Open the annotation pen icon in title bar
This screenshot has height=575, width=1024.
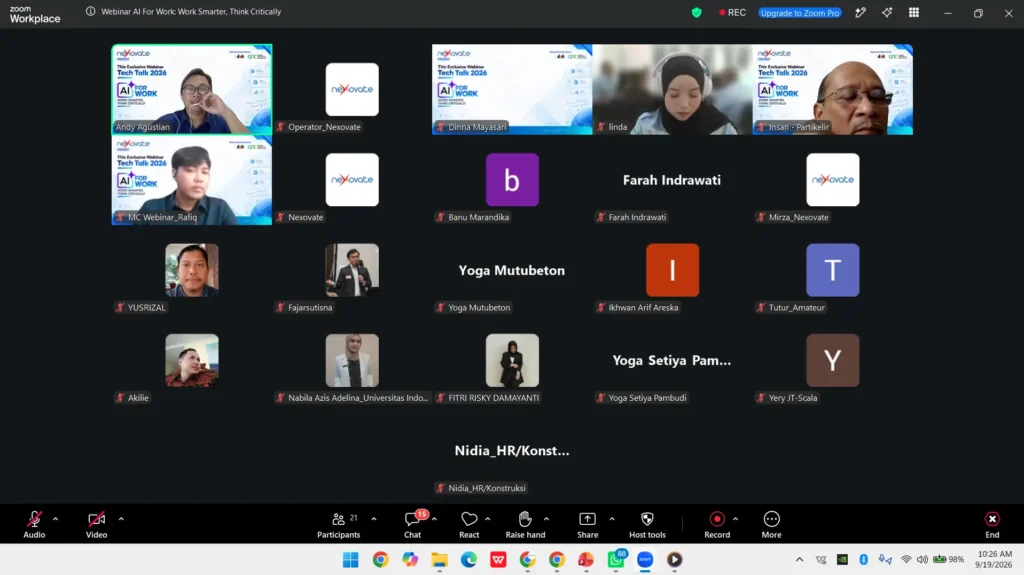(861, 12)
